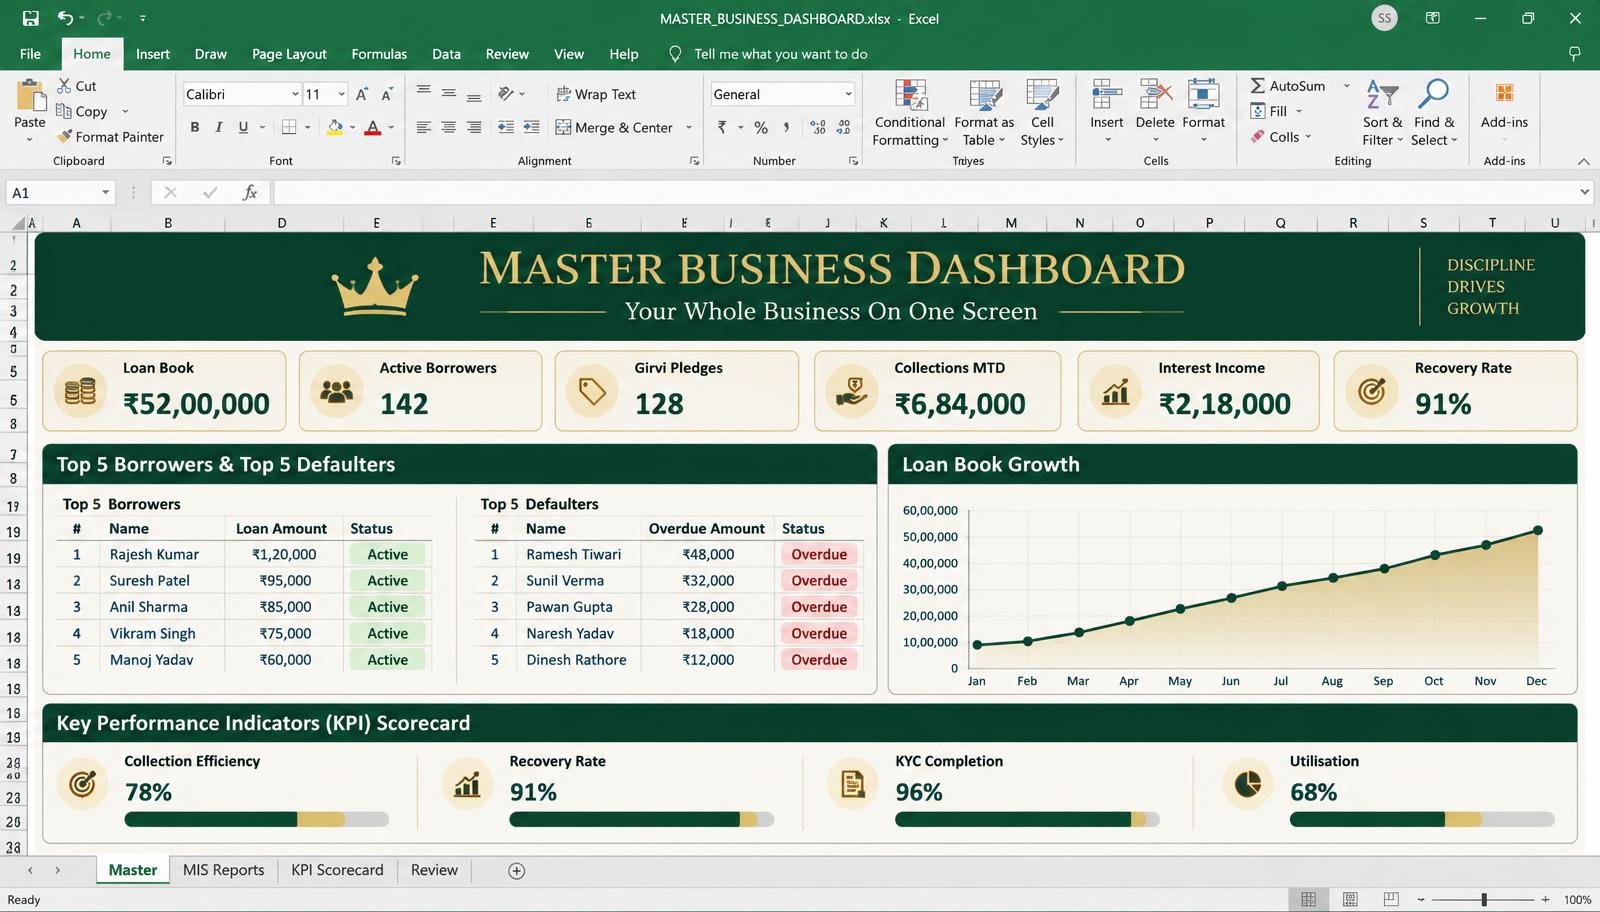Toggle Bold formatting

tap(195, 127)
